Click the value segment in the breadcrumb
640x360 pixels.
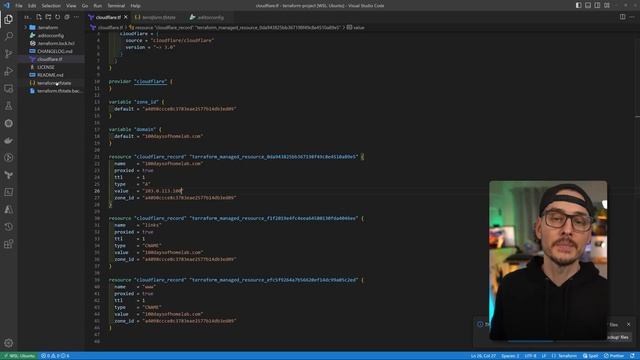tap(356, 27)
